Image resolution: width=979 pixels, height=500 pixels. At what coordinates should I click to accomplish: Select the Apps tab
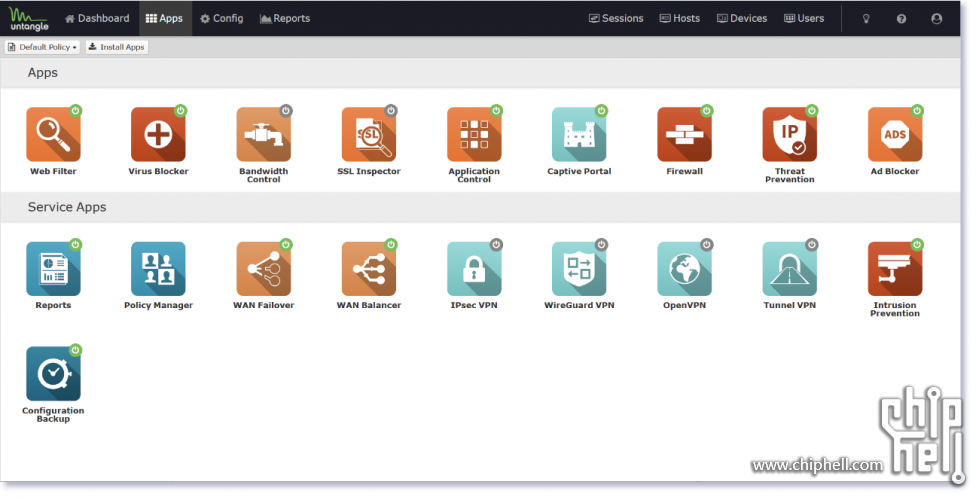(x=165, y=19)
